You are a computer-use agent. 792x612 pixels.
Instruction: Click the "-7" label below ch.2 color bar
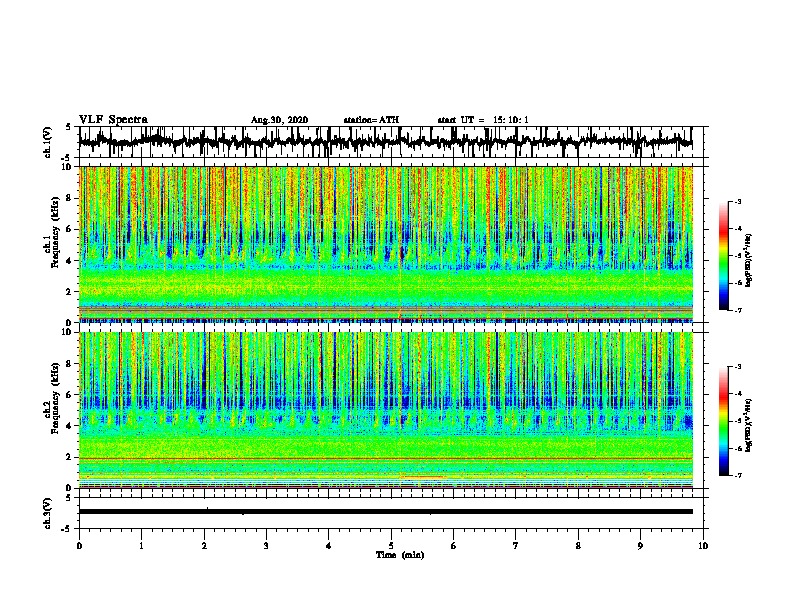pos(737,475)
